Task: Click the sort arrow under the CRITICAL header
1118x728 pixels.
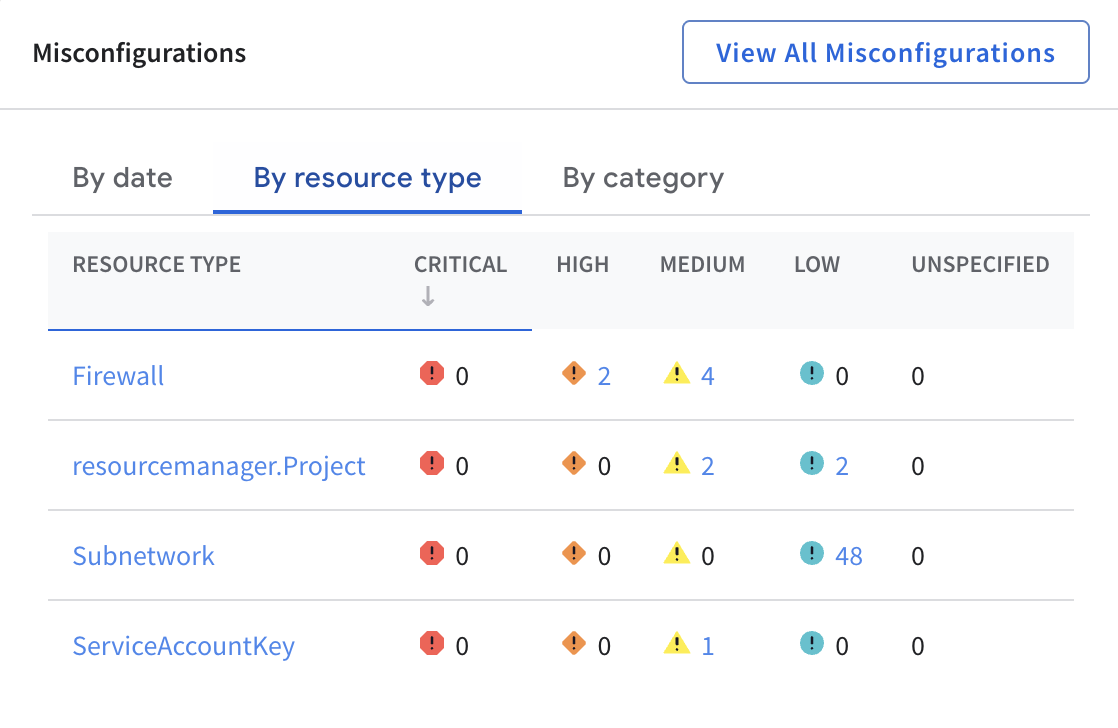Action: pos(428,296)
